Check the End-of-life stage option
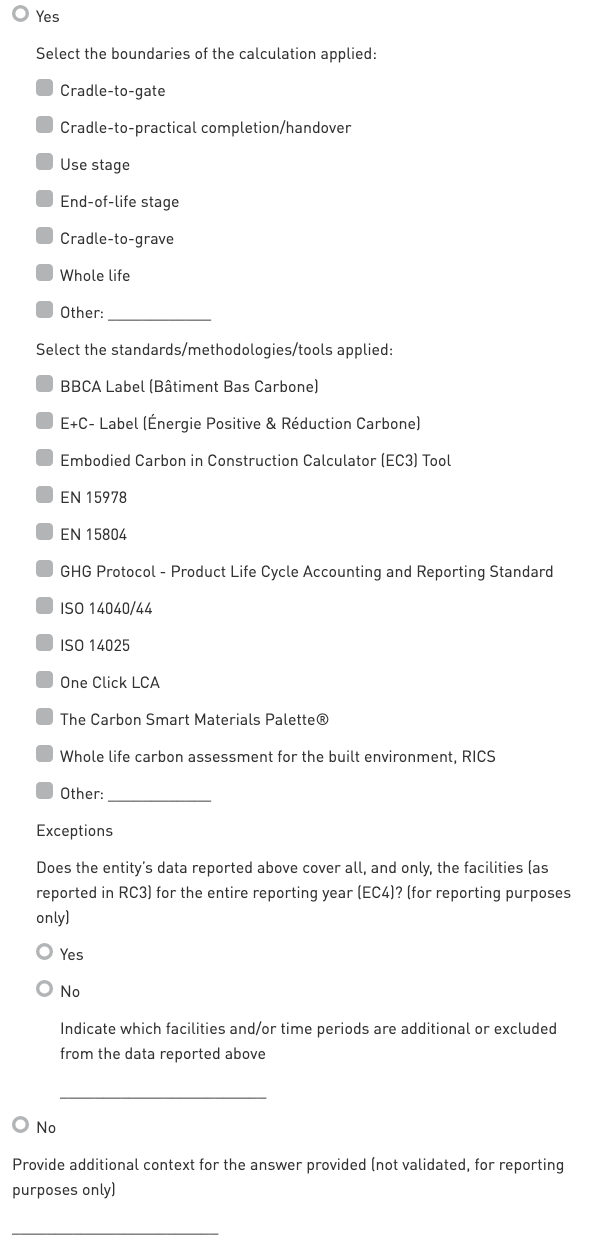 [x=44, y=200]
